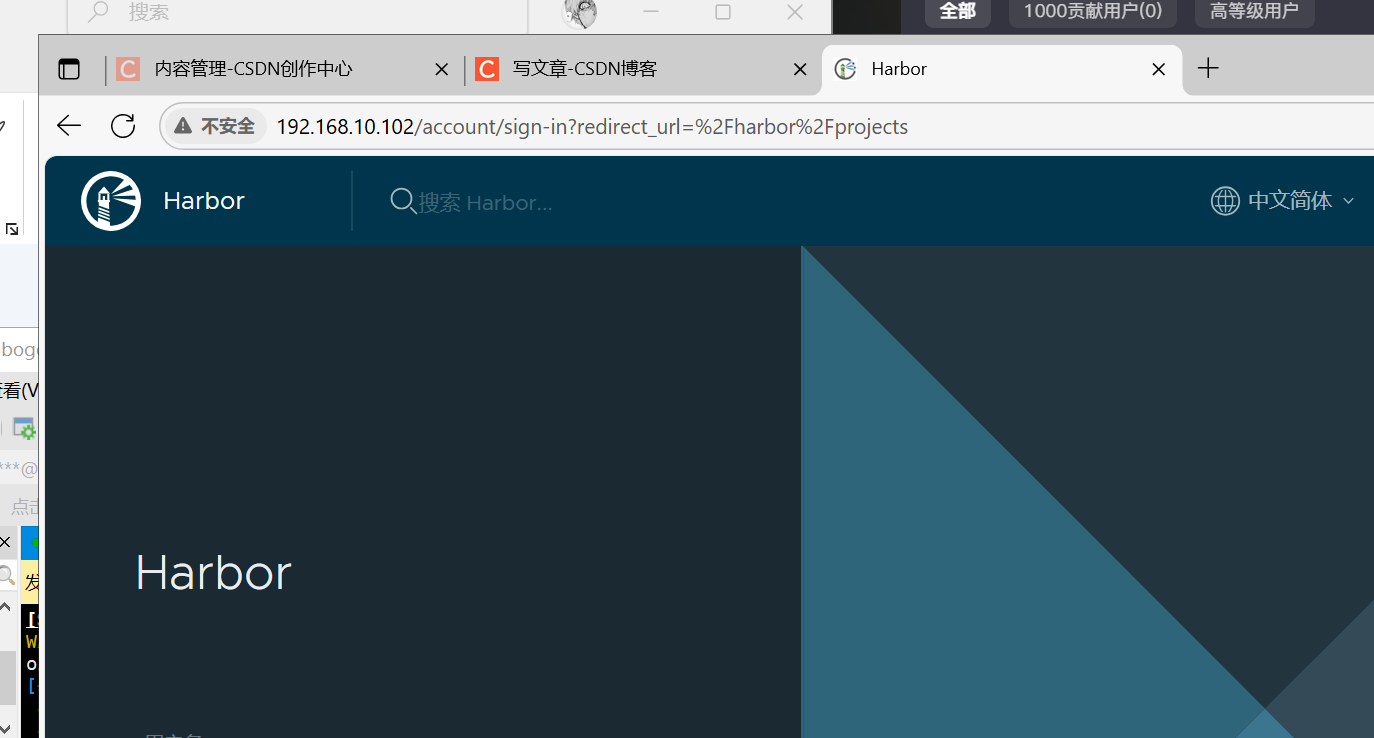This screenshot has width=1374, height=738.
Task: Click the 不安全 security warning badge
Action: (214, 127)
